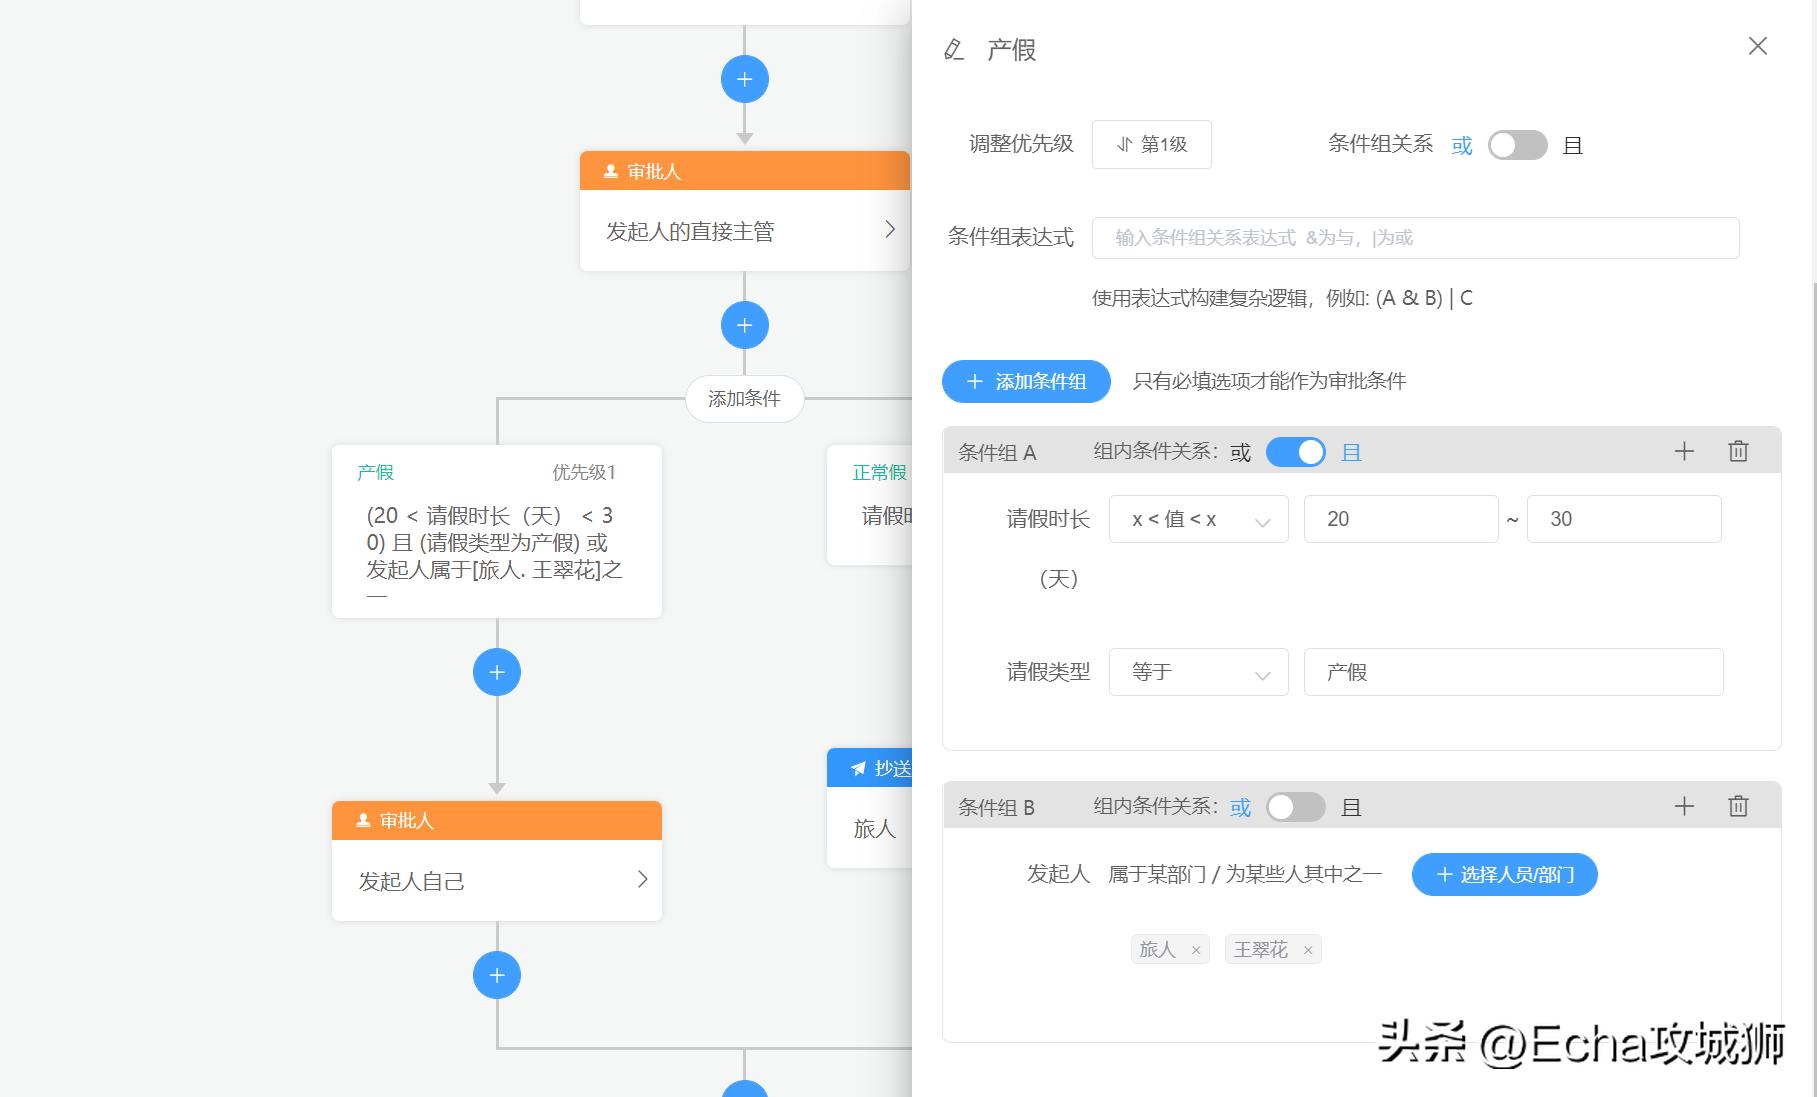Click the trash icon to delete 条件组 A
Image resolution: width=1817 pixels, height=1097 pixels.
point(1738,451)
